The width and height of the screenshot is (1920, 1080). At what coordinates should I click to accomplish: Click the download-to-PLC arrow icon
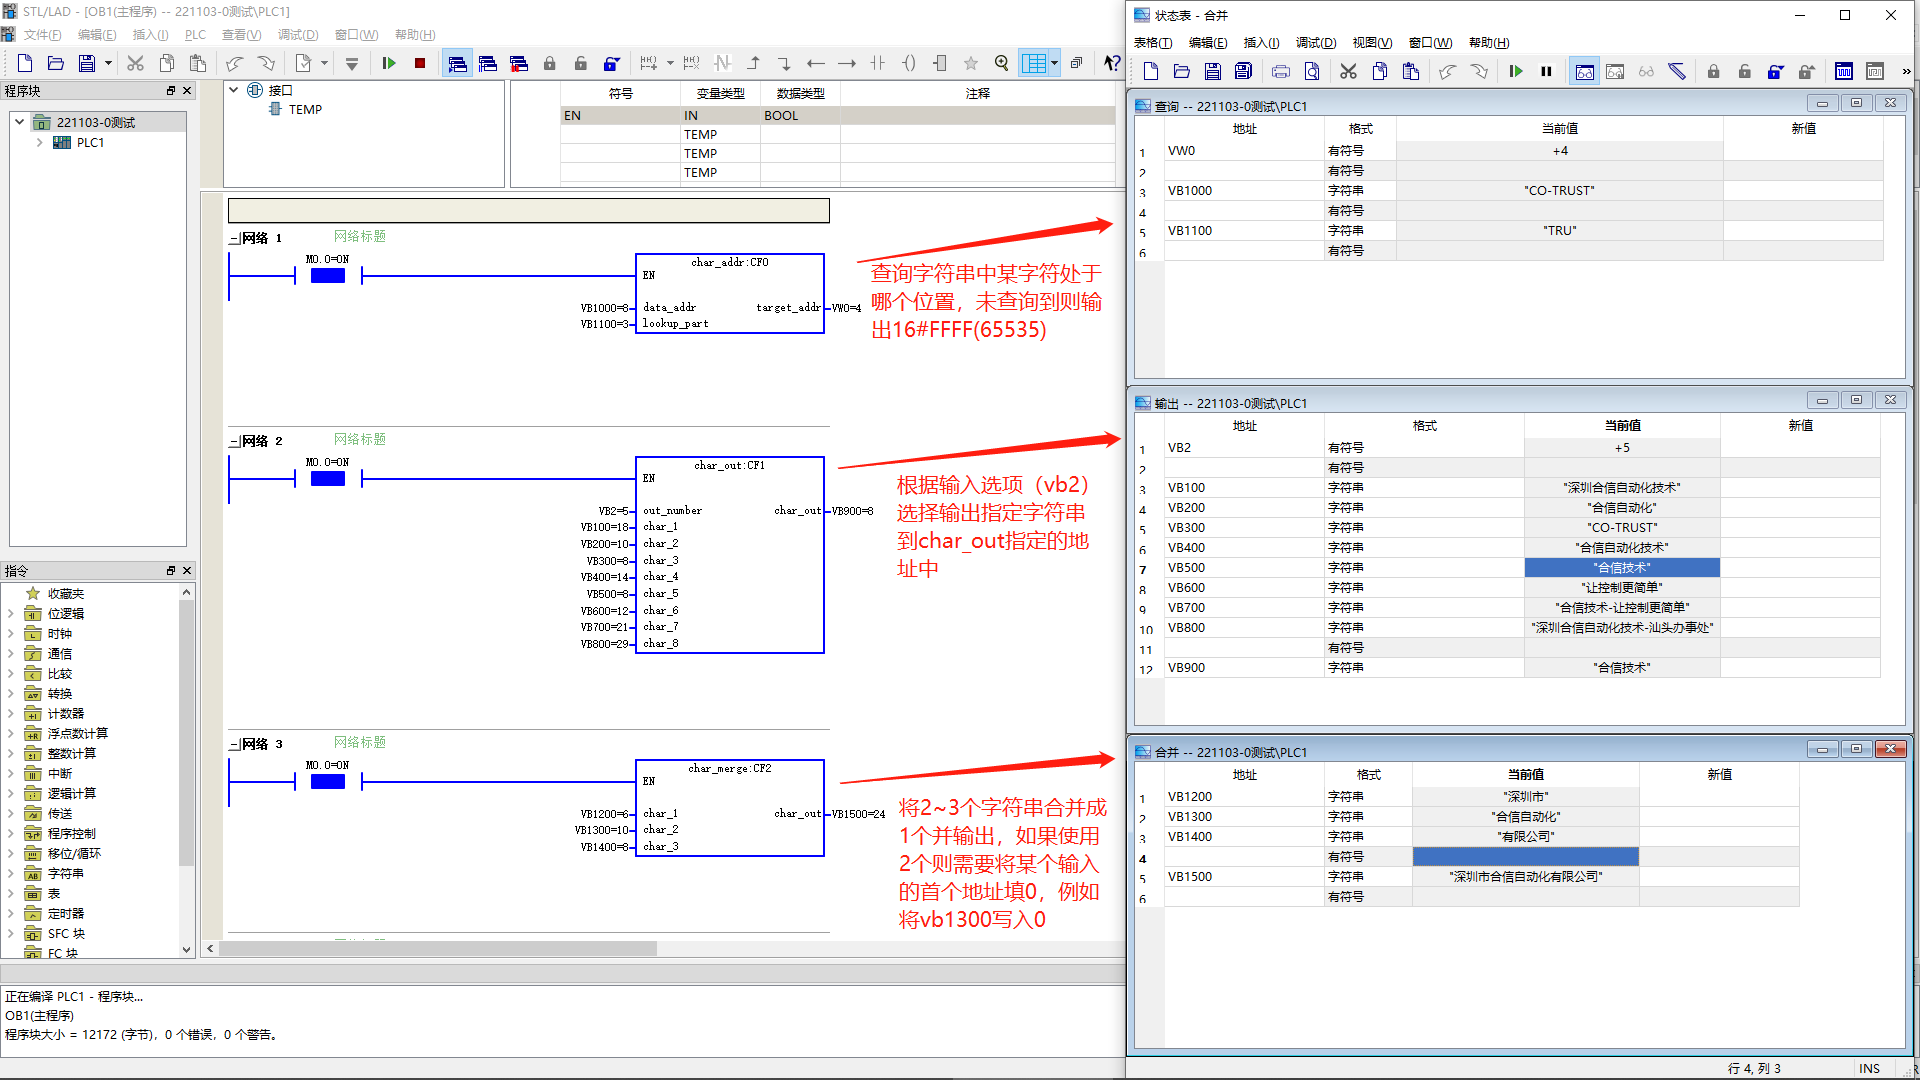point(352,64)
